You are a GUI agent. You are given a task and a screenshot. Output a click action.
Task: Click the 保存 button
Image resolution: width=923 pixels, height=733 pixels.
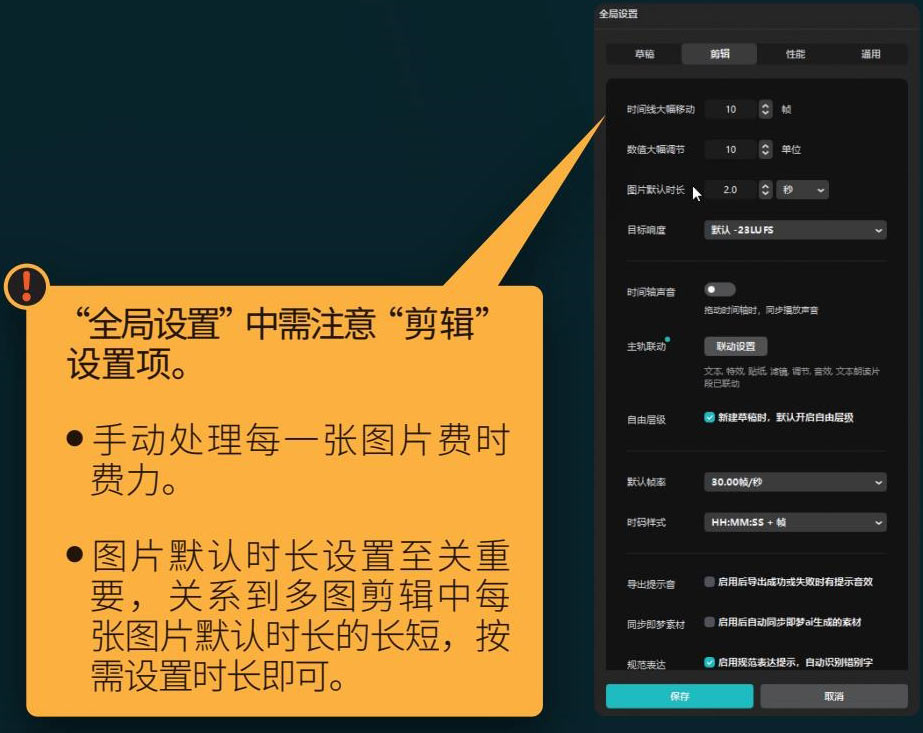coord(679,696)
